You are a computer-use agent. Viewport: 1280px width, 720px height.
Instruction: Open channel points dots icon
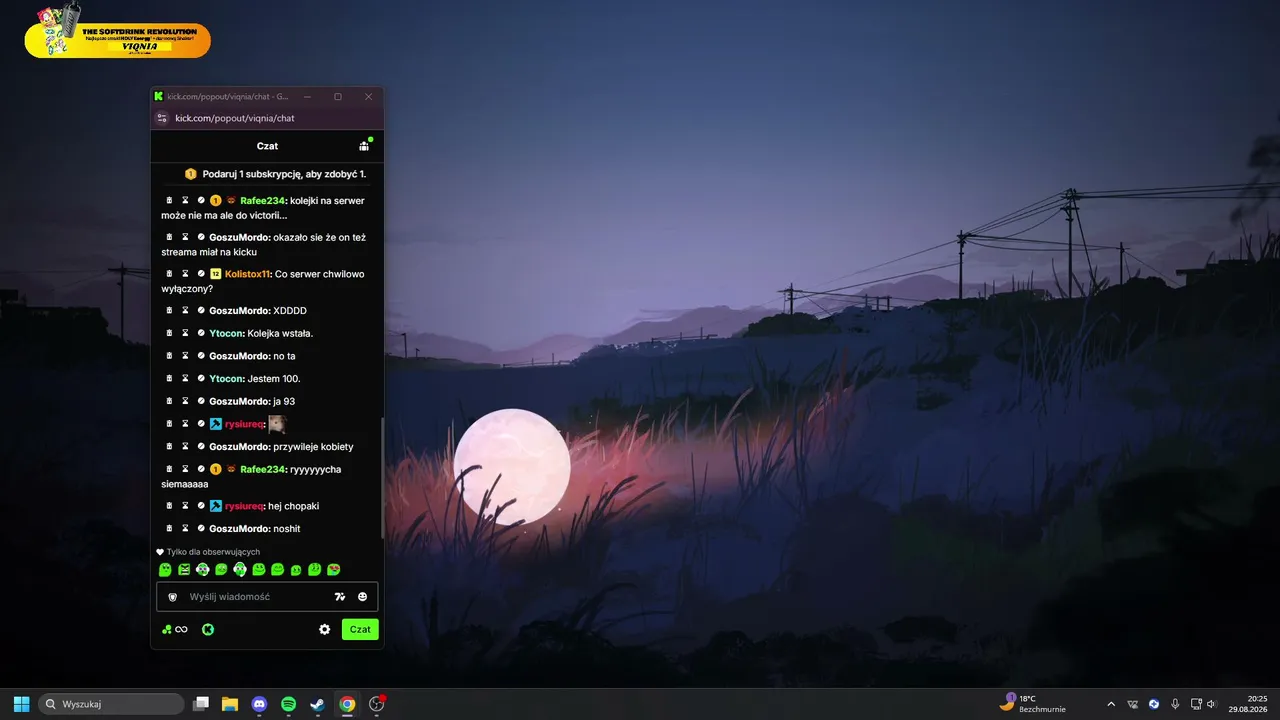coord(167,629)
